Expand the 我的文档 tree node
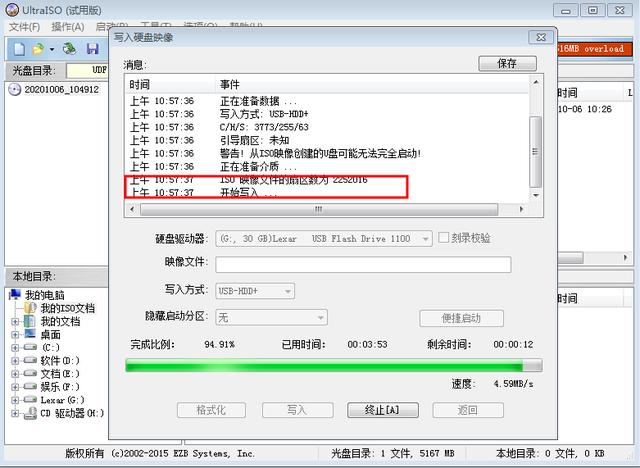The width and height of the screenshot is (640, 468). point(15,322)
